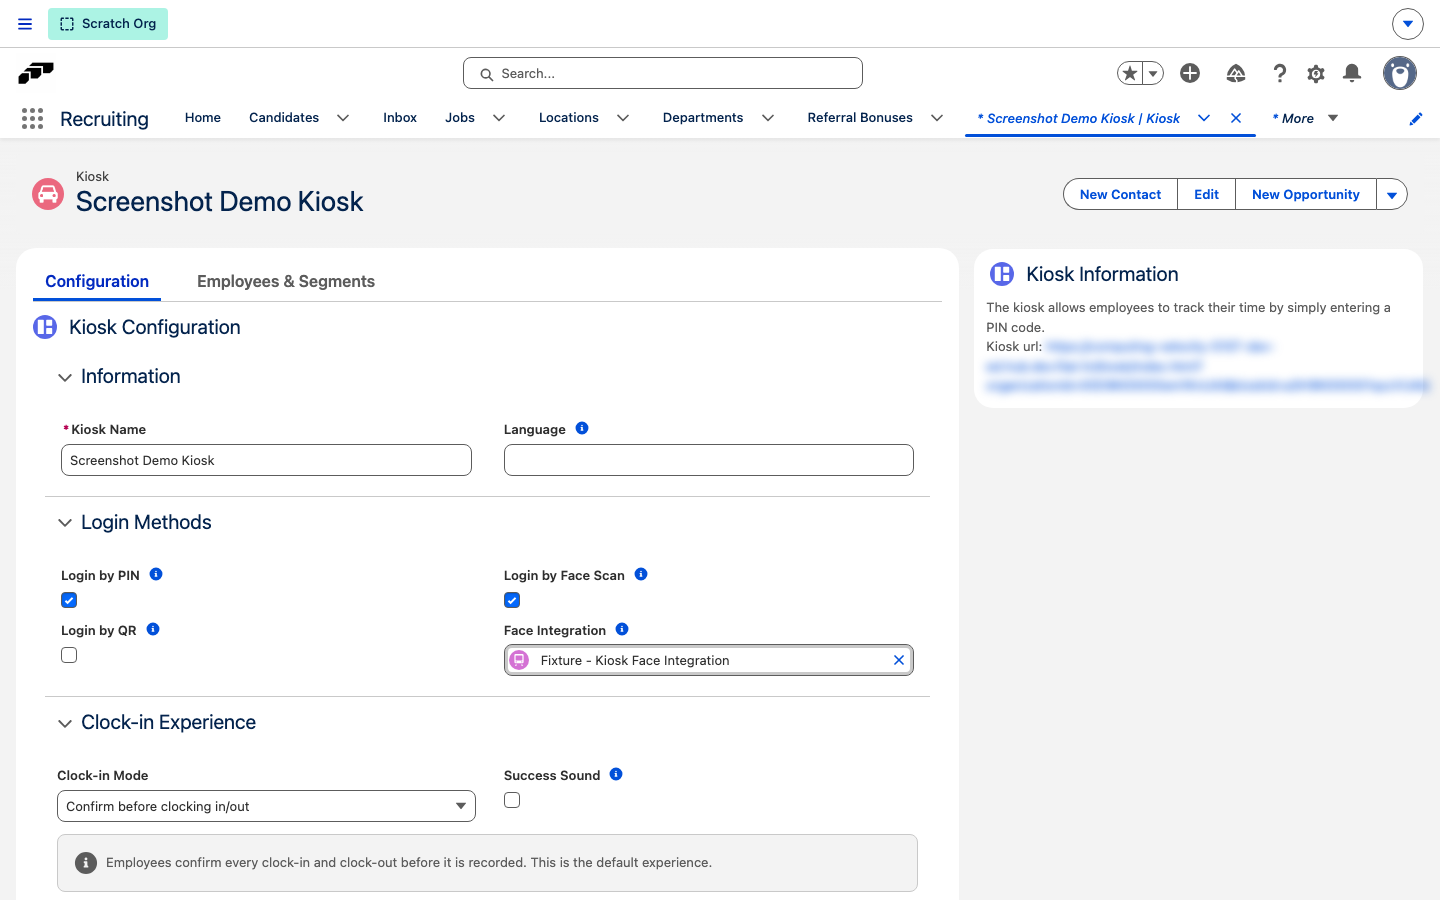Click the info icon next to Login by Face Scan
Screen dimensions: 1440x900
tap(641, 574)
